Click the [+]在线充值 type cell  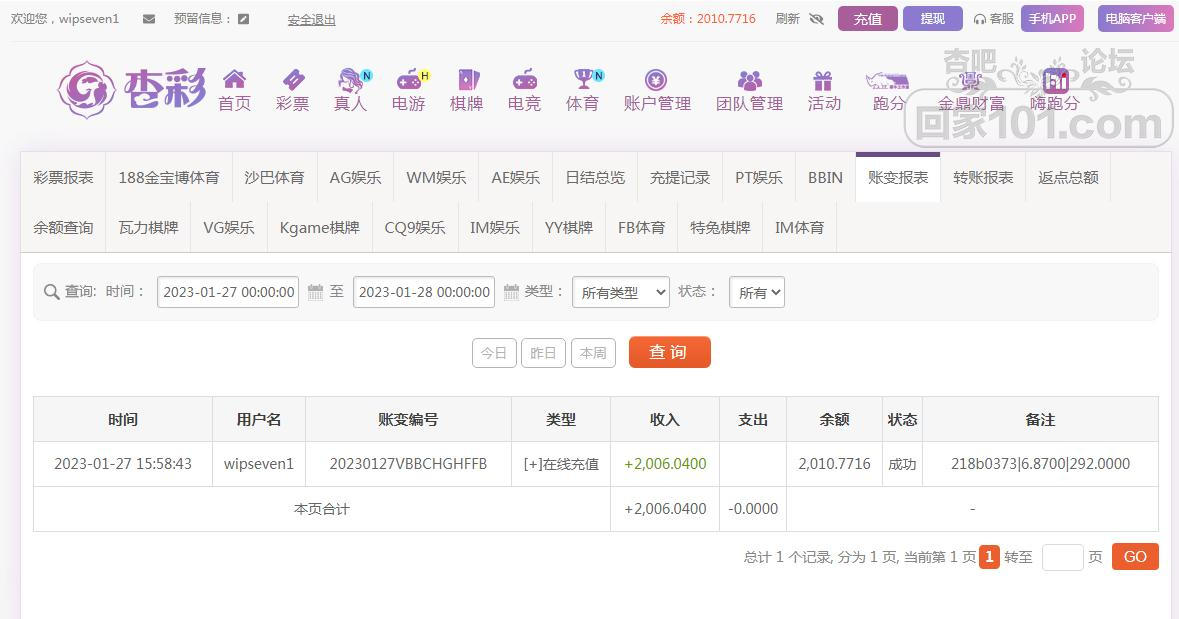point(561,464)
